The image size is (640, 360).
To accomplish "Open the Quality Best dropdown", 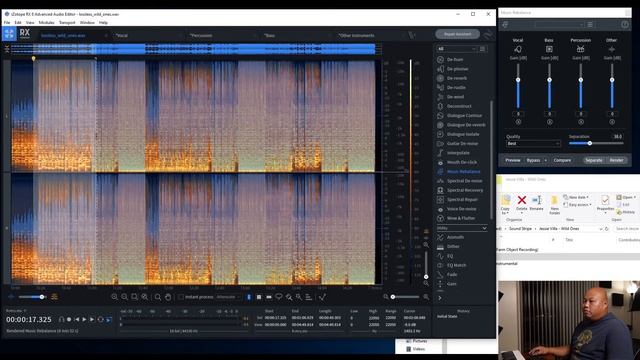I will (533, 144).
